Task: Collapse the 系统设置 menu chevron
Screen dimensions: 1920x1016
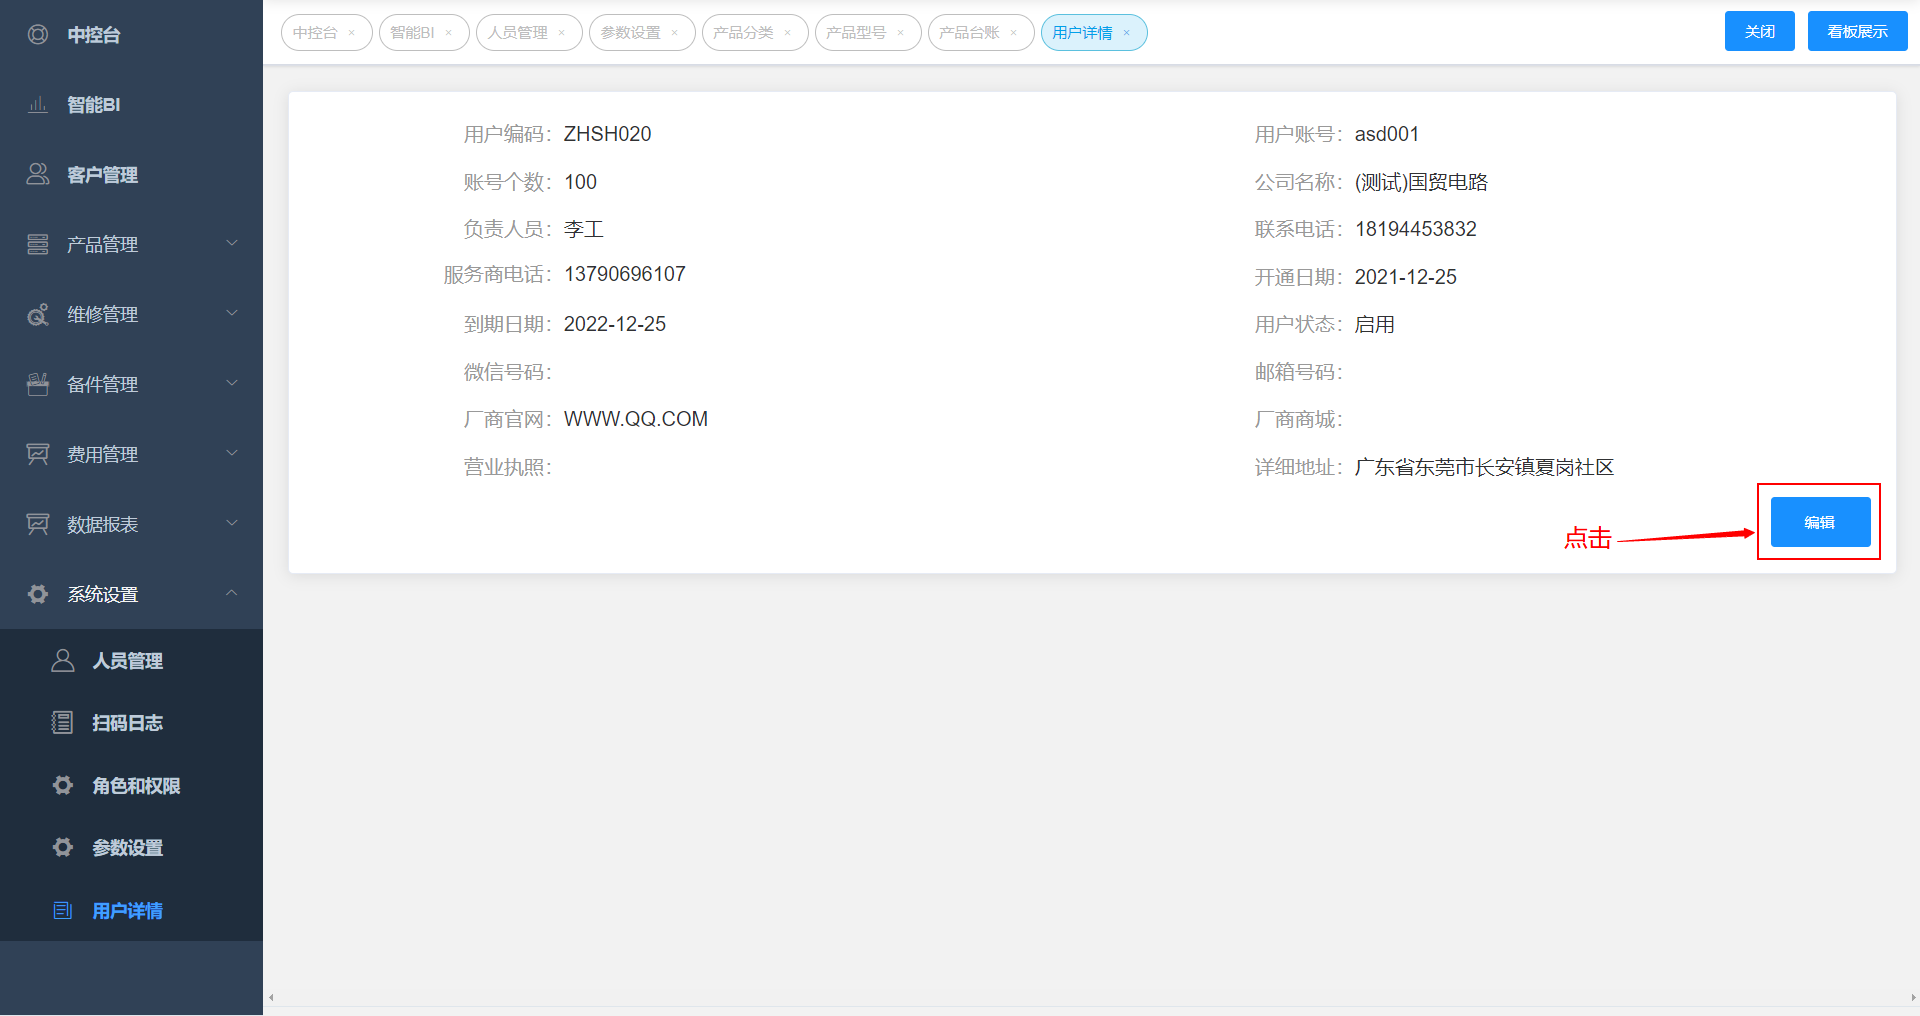Action: click(x=232, y=594)
